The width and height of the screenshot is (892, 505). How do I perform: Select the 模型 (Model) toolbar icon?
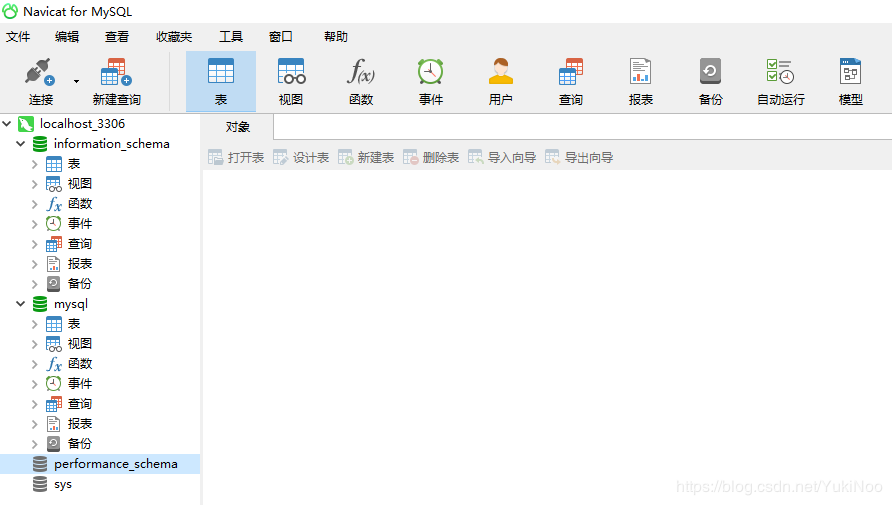tap(851, 80)
